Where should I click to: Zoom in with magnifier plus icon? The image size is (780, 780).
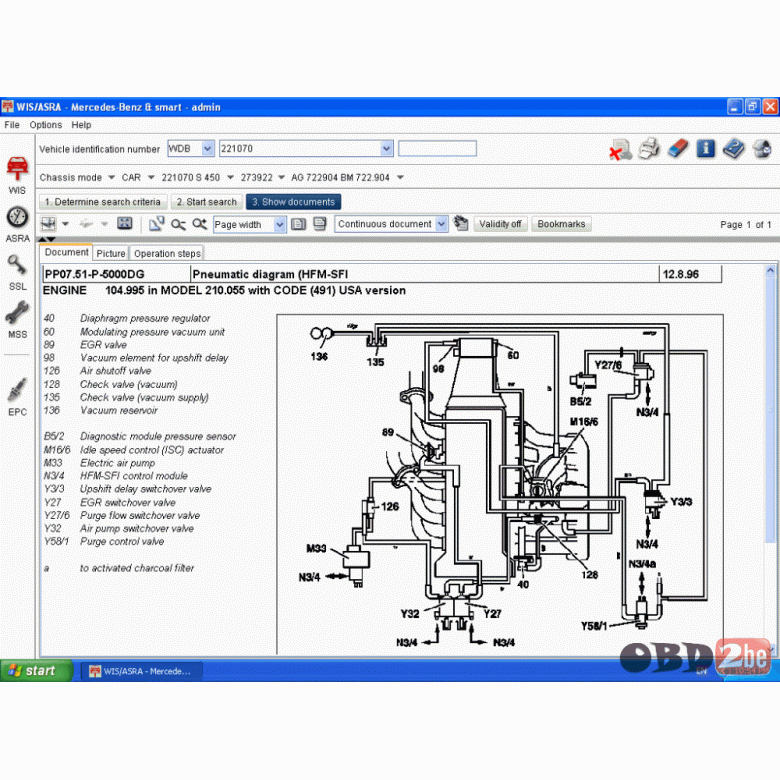click(x=199, y=224)
